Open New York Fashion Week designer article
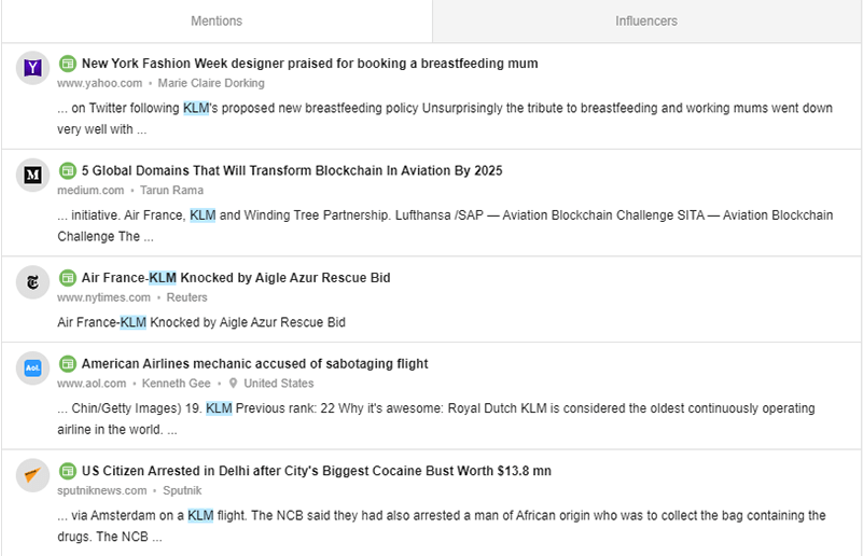 click(309, 64)
